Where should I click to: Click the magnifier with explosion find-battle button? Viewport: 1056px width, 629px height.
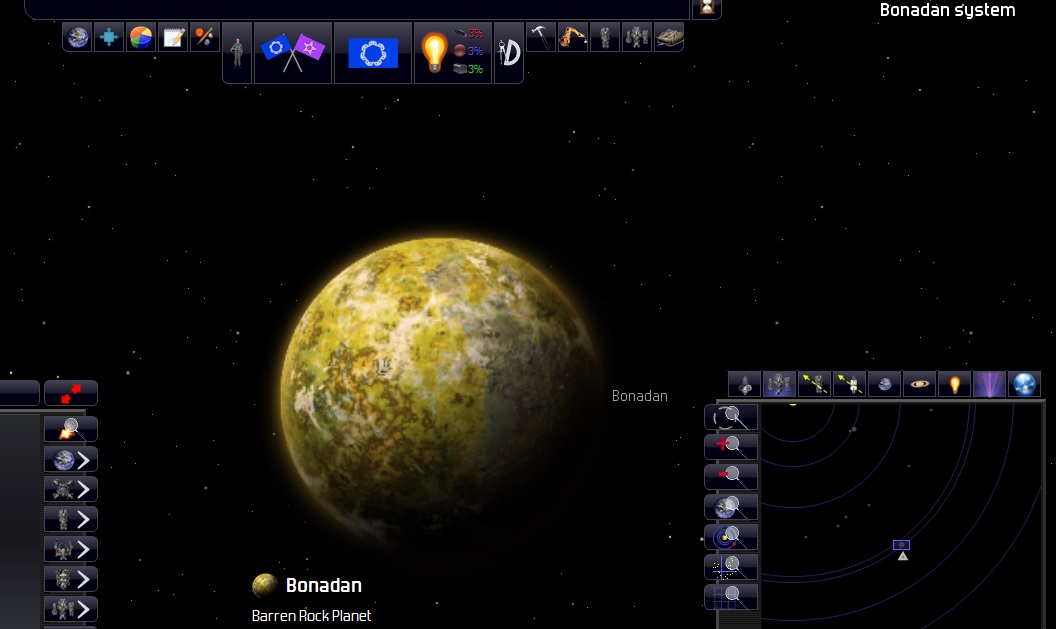pos(71,429)
